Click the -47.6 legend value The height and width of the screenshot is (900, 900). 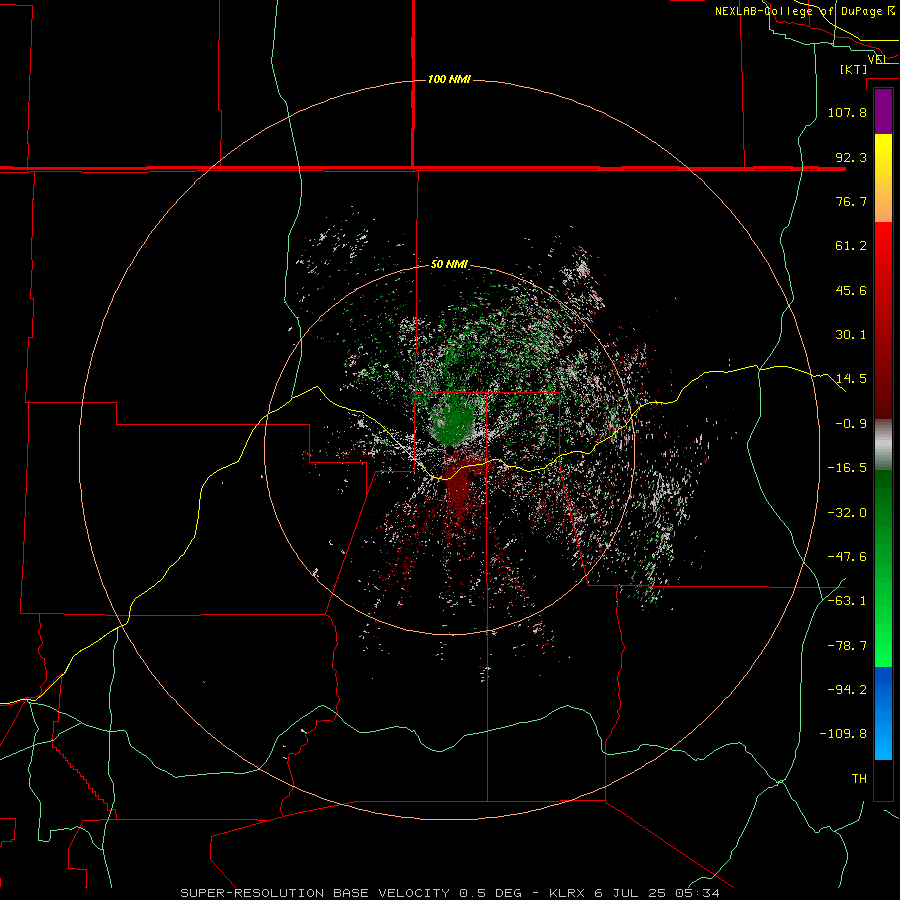pos(847,557)
